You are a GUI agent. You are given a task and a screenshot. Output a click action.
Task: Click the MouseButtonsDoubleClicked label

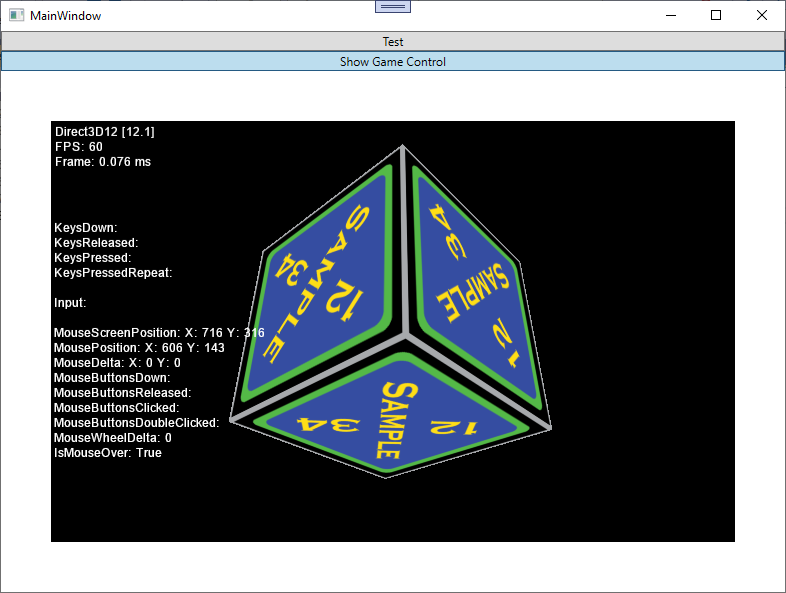click(136, 423)
